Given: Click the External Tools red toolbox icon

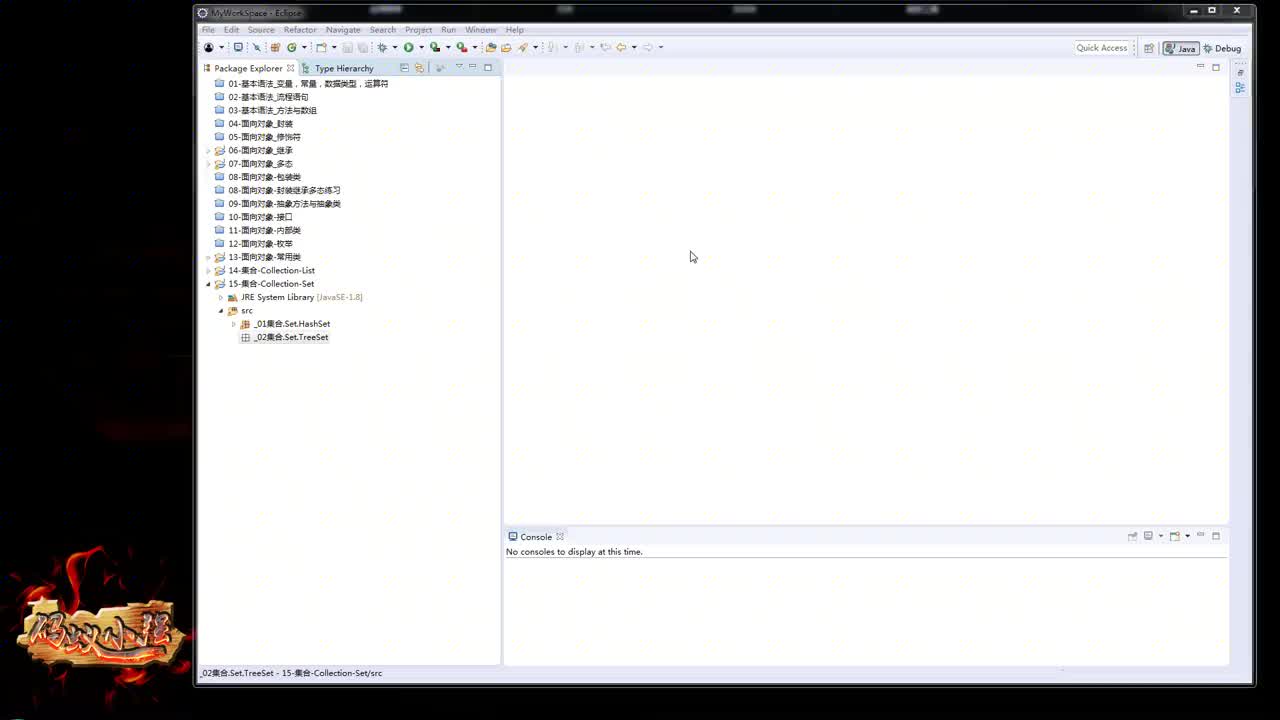Looking at the screenshot, I should click(x=461, y=47).
